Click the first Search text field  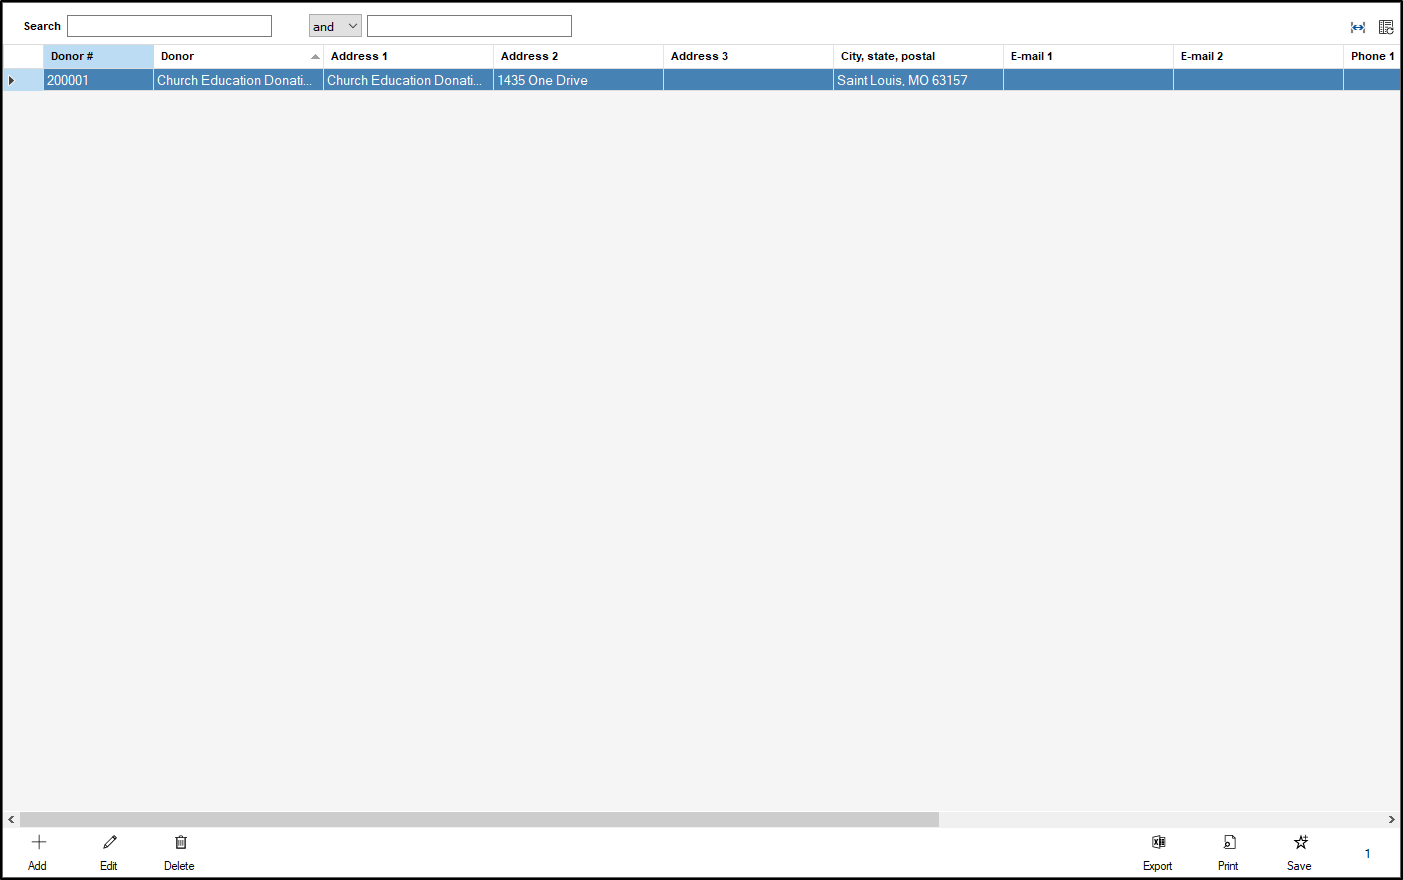[169, 26]
